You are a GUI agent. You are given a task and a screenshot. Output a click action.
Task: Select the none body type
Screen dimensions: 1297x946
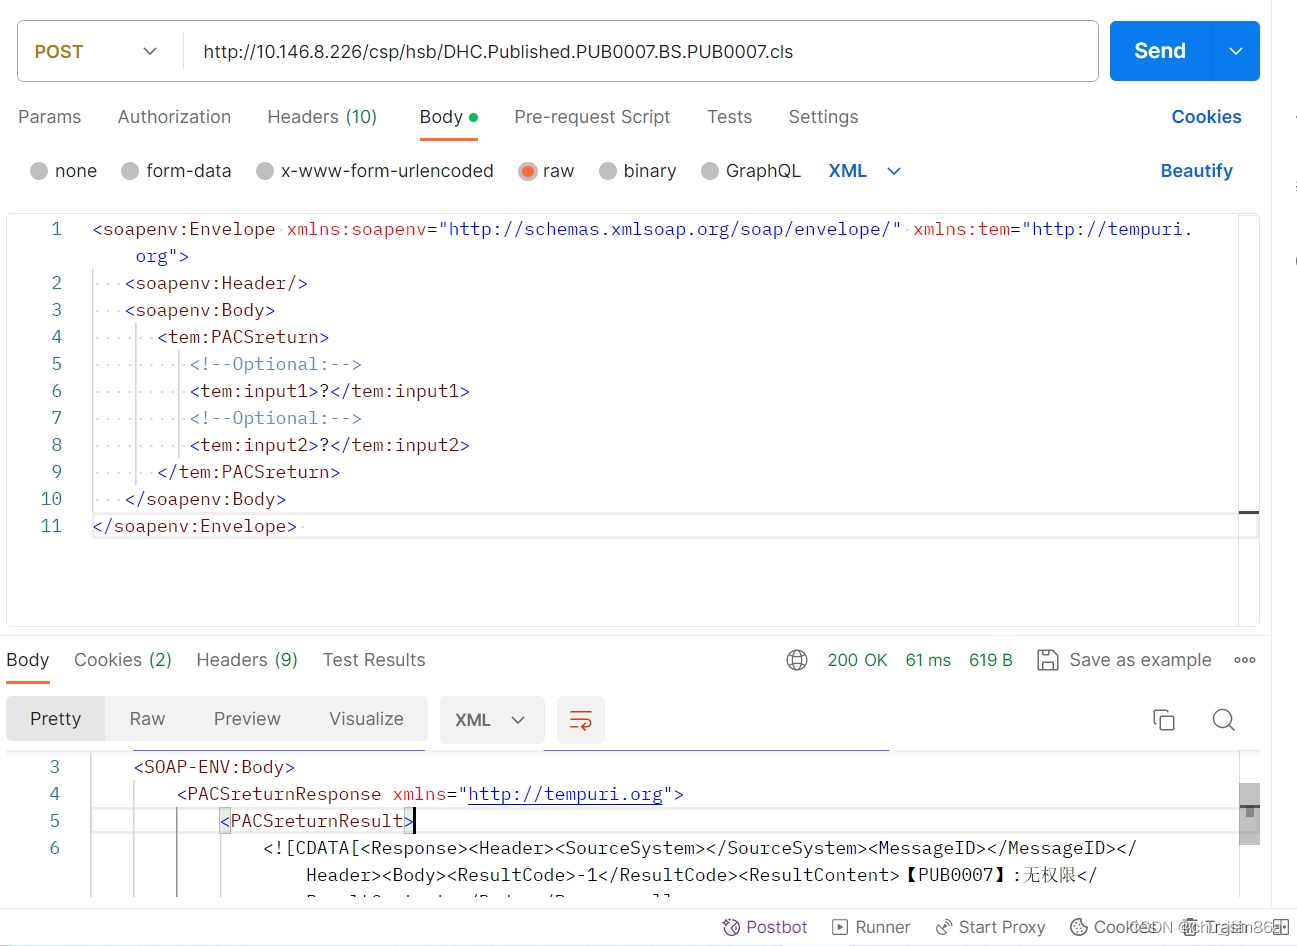(64, 171)
